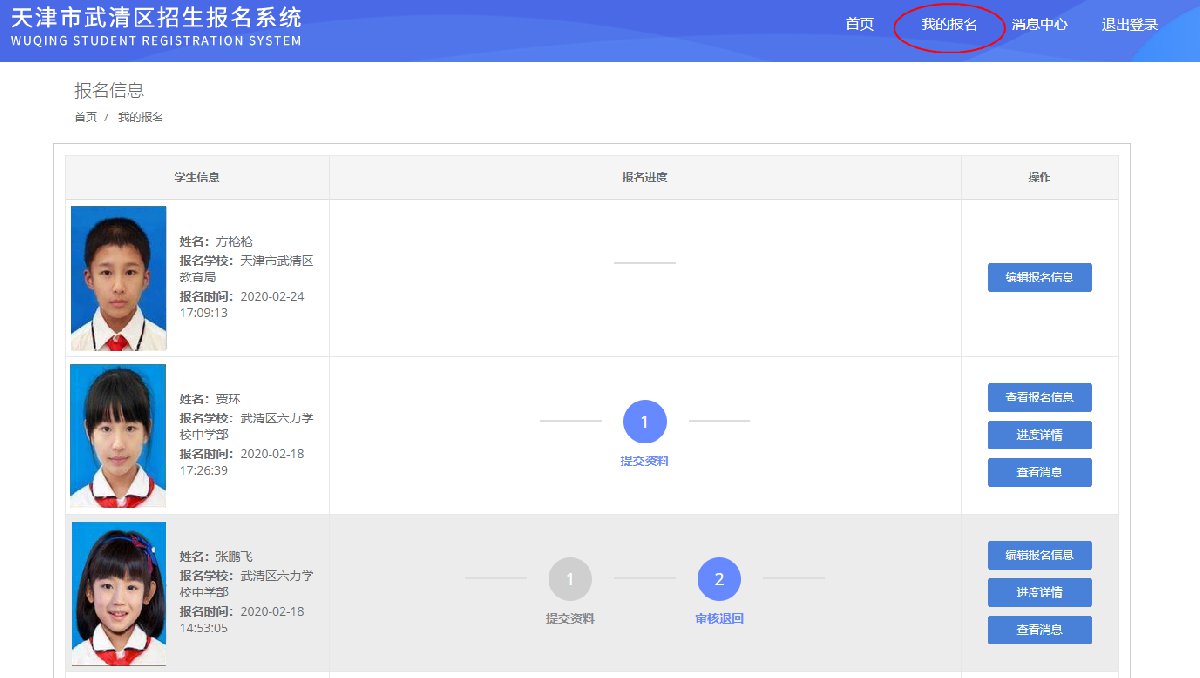The image size is (1200, 678).
Task: Click 退出登录 to log out
Action: pyautogui.click(x=1129, y=25)
